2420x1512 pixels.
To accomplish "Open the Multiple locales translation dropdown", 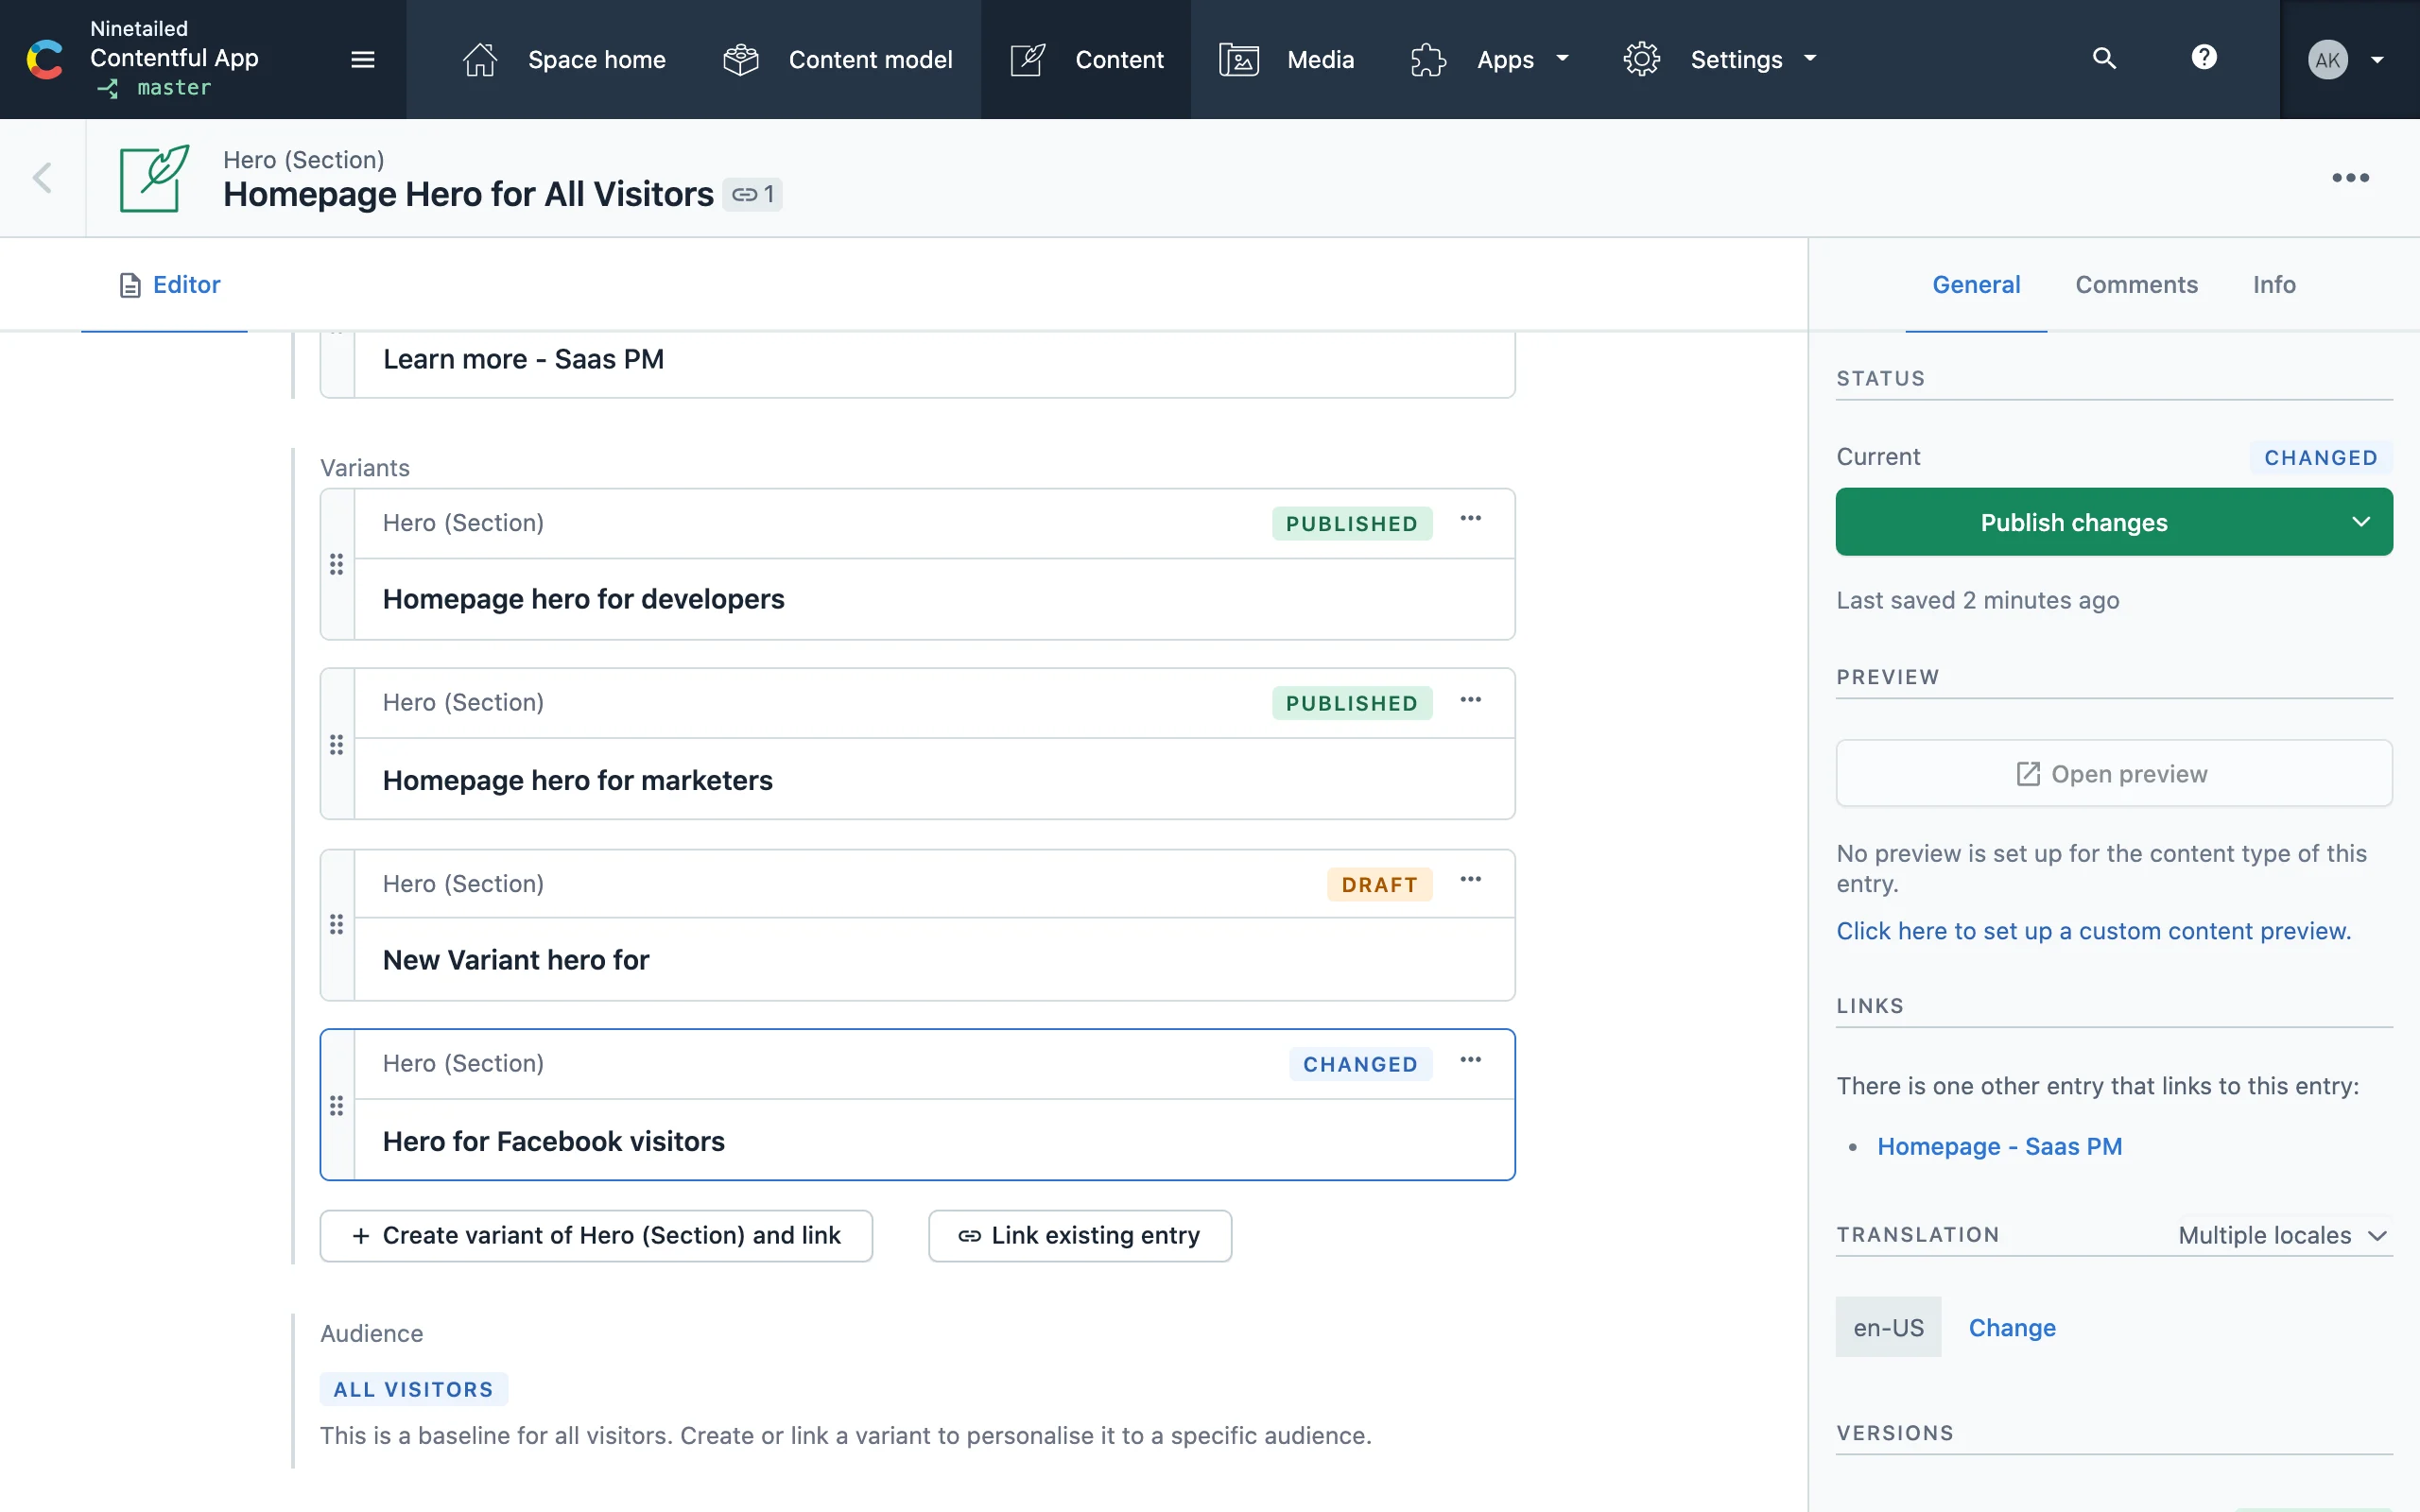I will click(x=2282, y=1235).
